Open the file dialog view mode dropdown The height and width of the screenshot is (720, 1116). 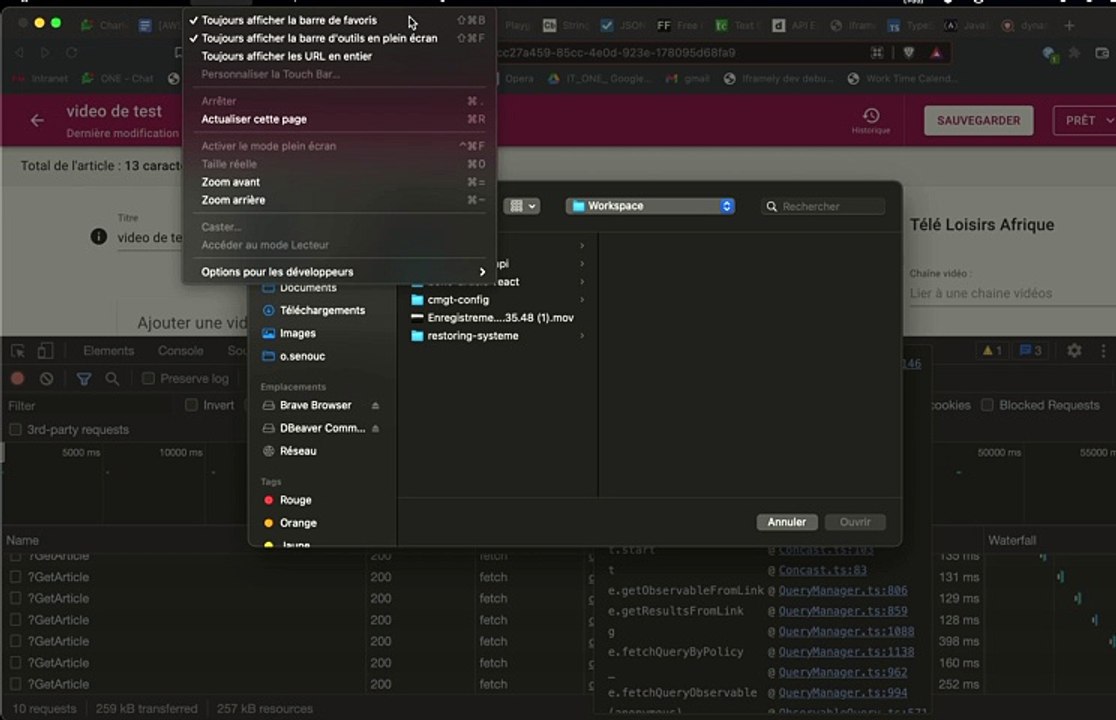click(522, 206)
